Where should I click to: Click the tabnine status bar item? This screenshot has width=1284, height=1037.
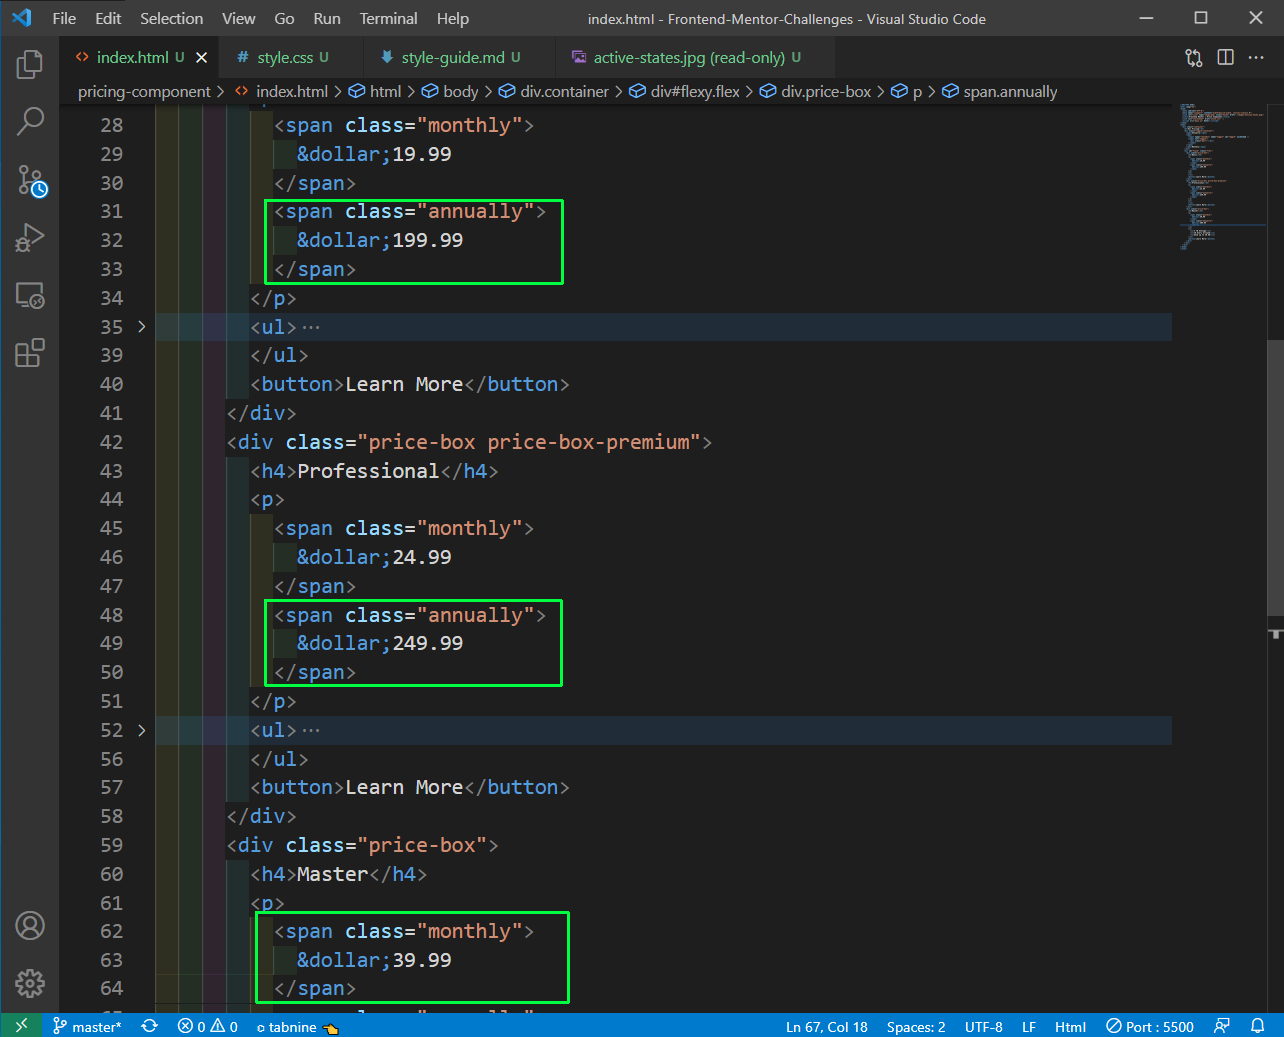(297, 1026)
